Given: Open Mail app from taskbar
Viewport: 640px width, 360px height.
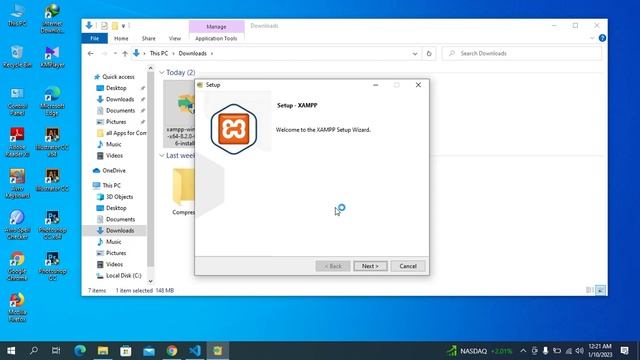Looking at the screenshot, I should [149, 351].
